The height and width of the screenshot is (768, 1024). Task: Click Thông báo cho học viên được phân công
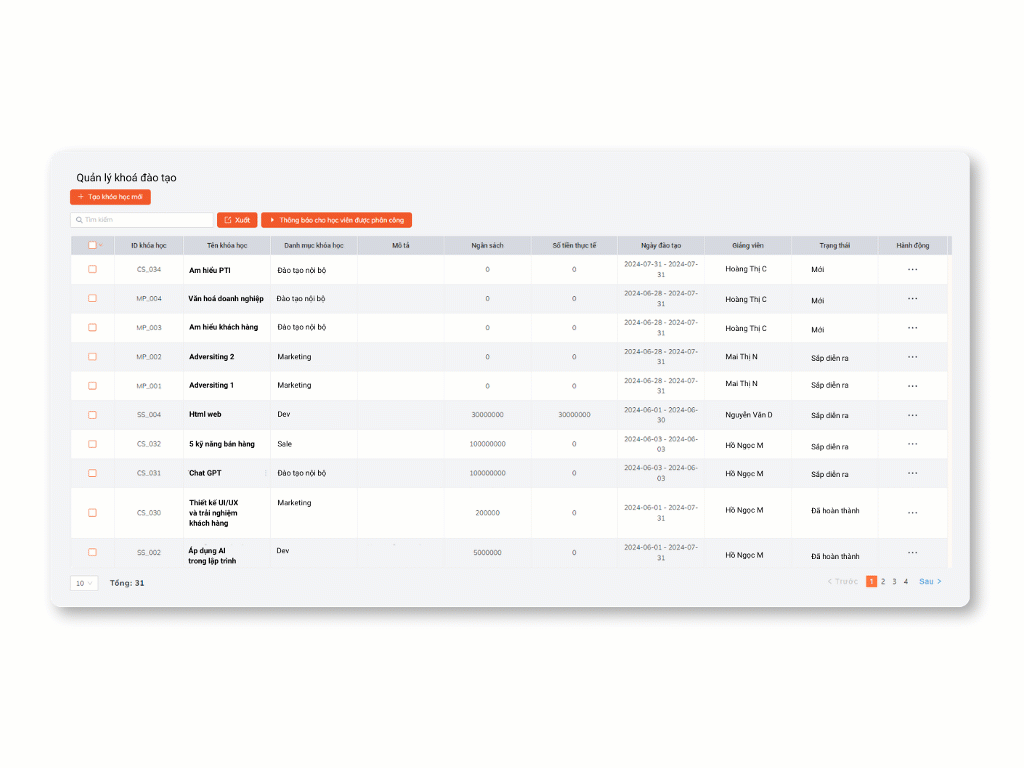[336, 220]
